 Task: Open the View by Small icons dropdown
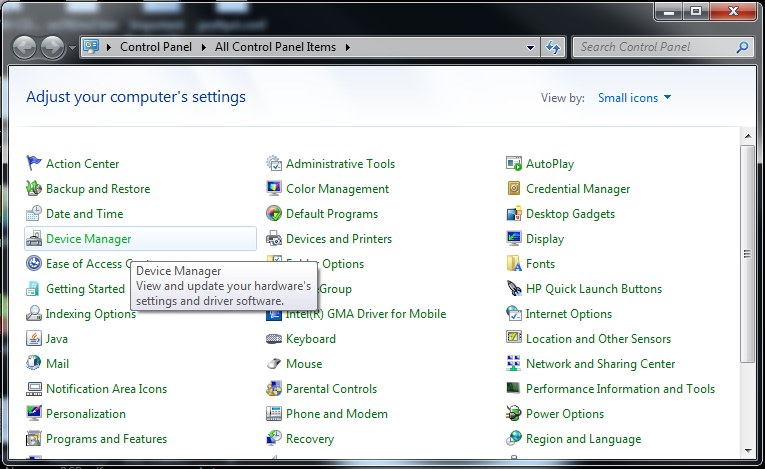(634, 98)
